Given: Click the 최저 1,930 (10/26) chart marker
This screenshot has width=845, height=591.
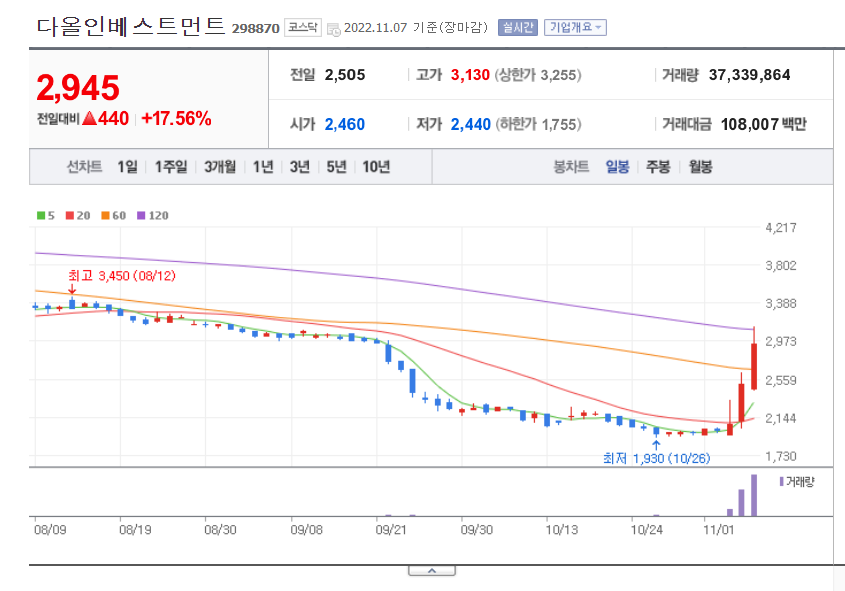Looking at the screenshot, I should pos(656,458).
